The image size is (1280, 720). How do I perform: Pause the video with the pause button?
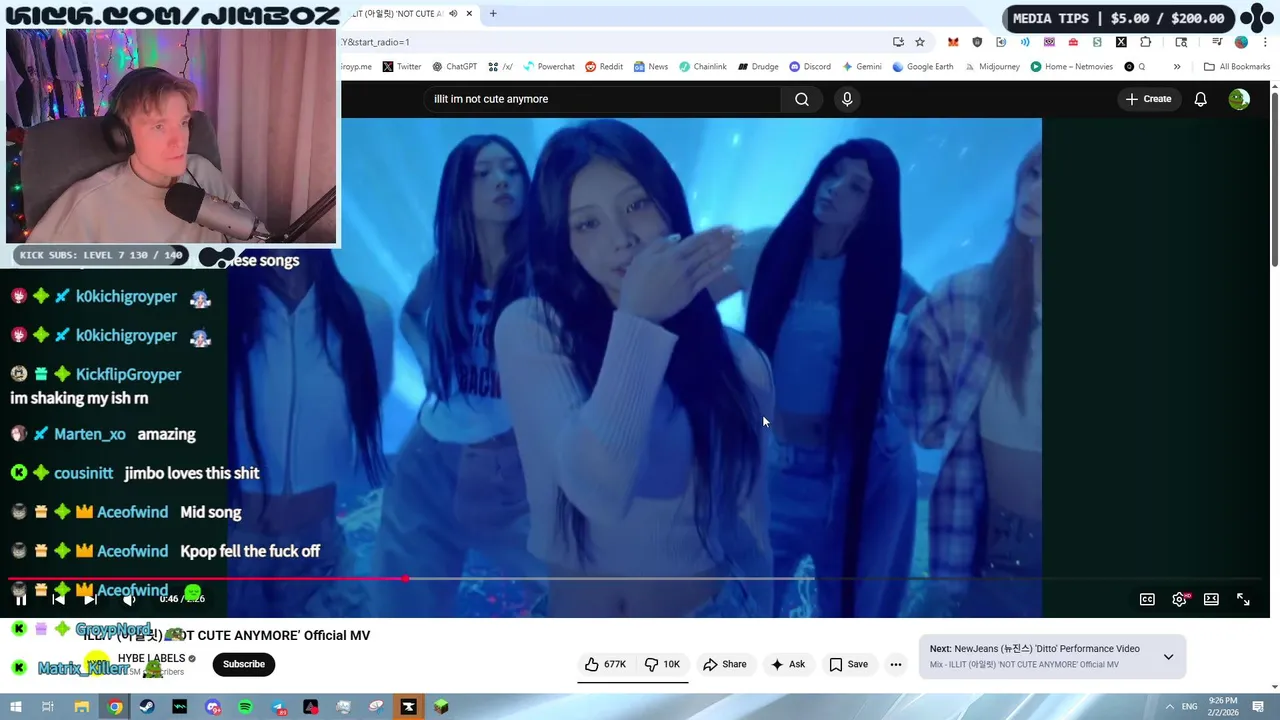(x=20, y=599)
